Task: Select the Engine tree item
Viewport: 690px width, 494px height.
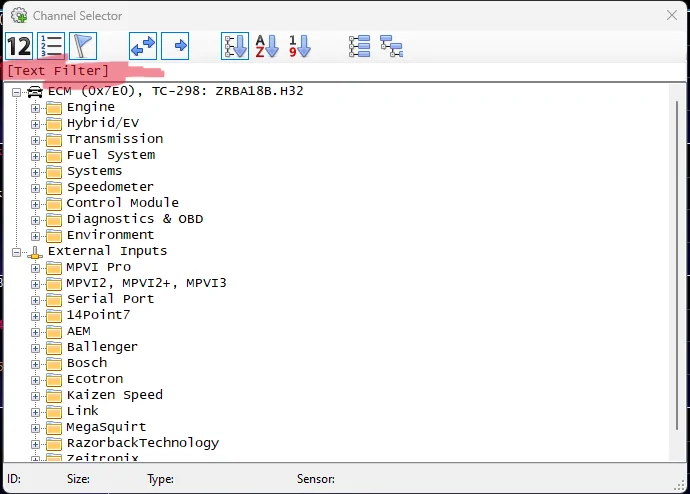Action: pos(91,107)
